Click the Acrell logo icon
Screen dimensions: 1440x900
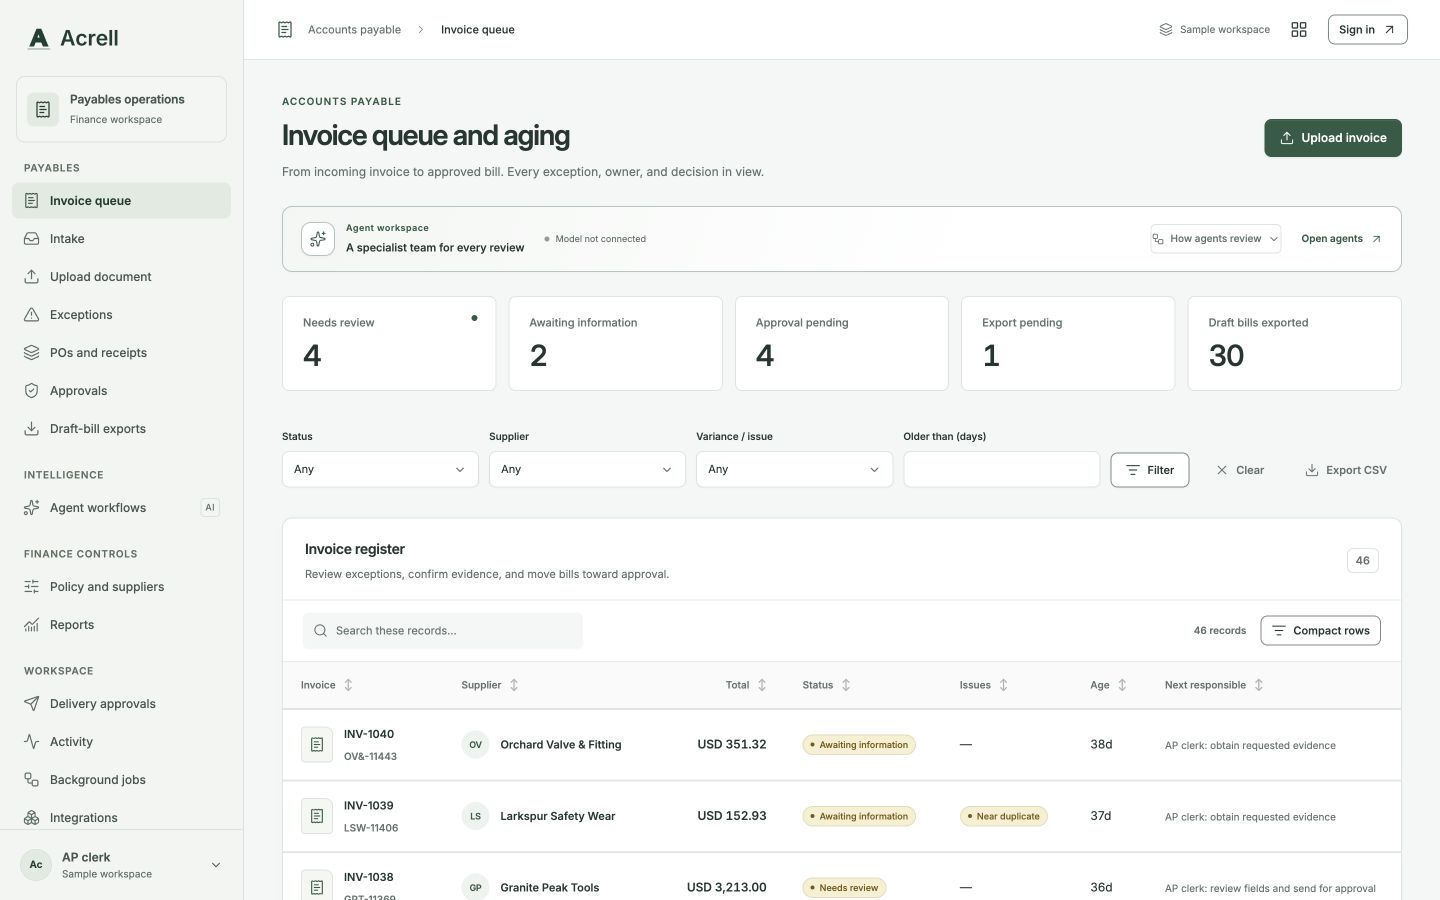pyautogui.click(x=39, y=38)
